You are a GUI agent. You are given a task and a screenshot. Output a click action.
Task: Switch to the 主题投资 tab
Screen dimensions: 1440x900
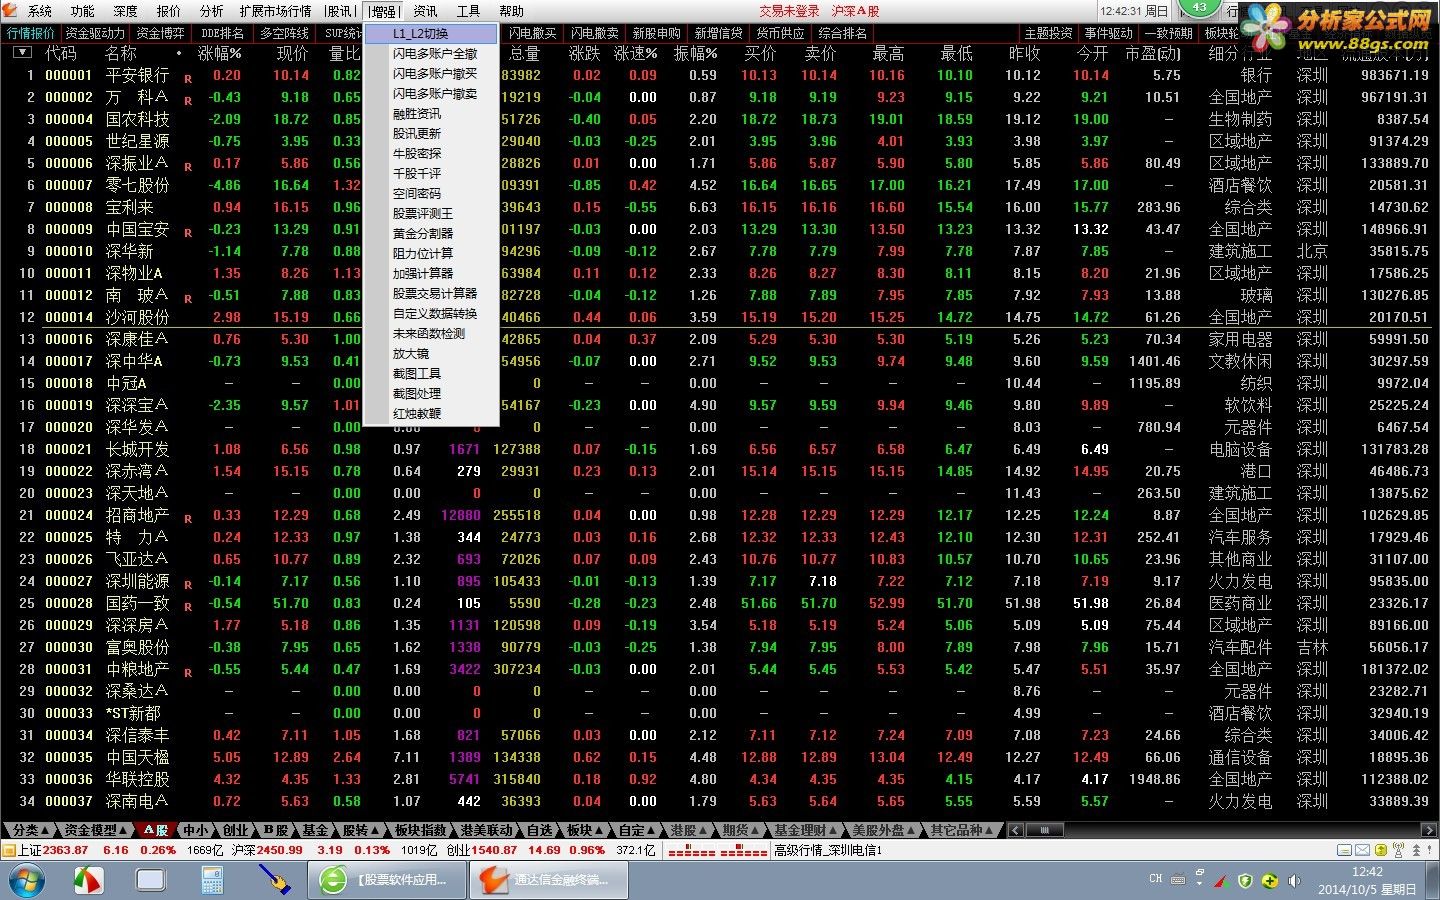[1048, 33]
